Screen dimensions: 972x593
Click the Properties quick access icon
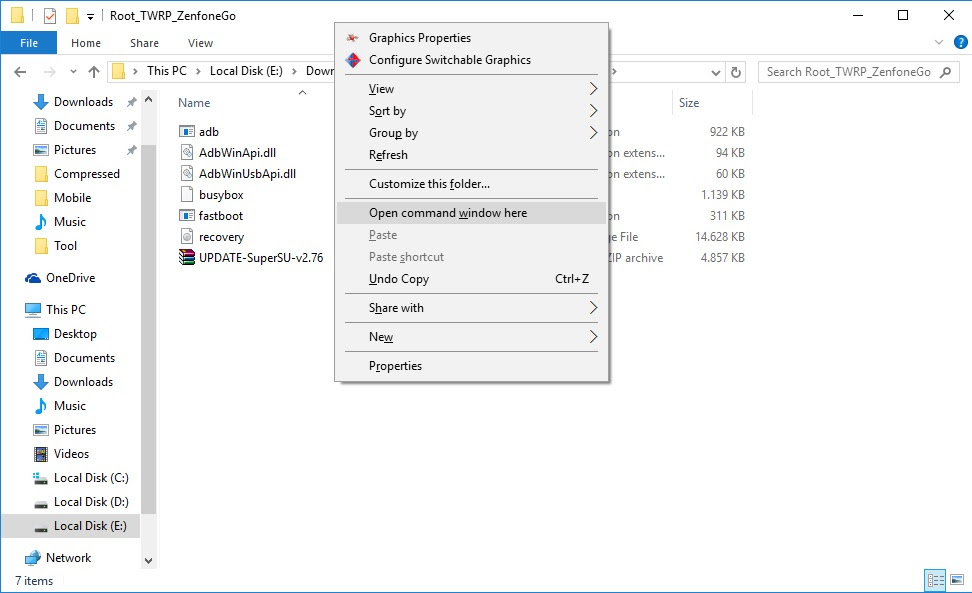tap(50, 15)
